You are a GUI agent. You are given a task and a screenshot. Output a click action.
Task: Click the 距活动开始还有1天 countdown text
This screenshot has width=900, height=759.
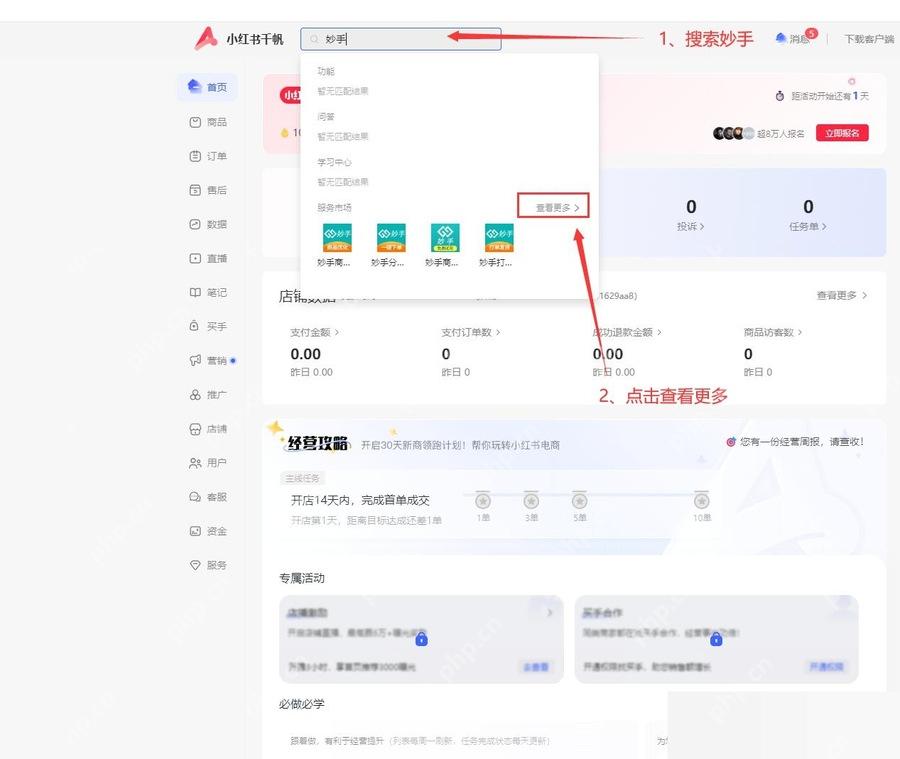click(x=830, y=96)
